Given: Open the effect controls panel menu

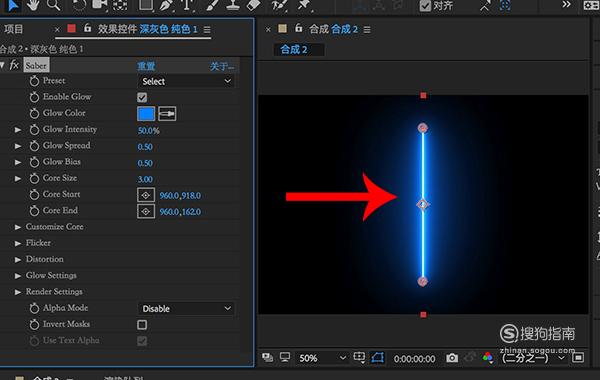Looking at the screenshot, I should (x=207, y=29).
